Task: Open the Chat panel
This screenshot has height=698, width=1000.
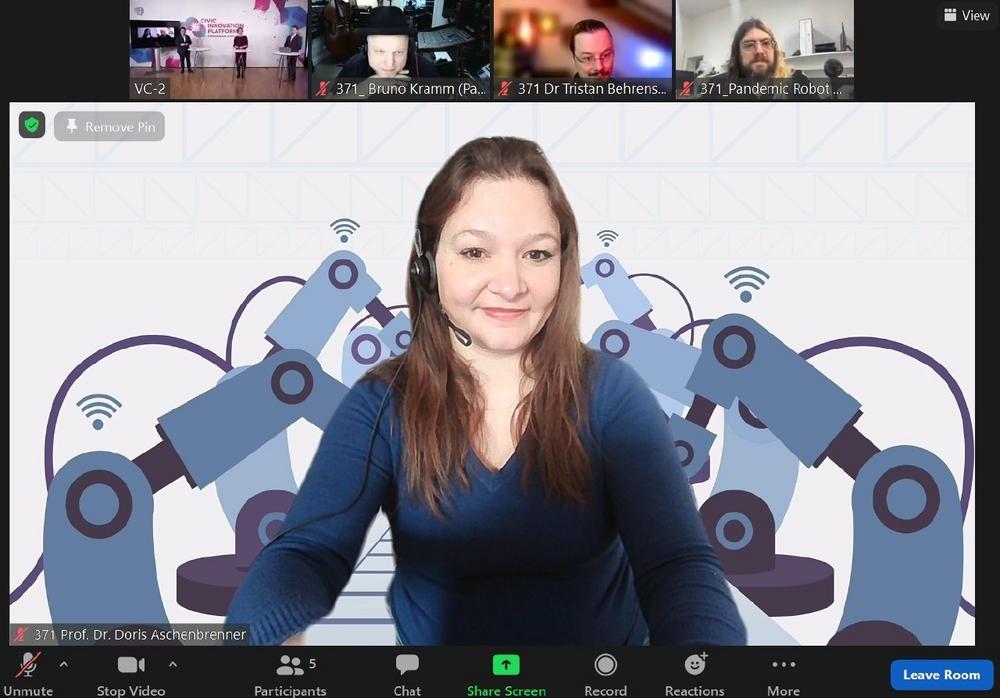Action: coord(407,666)
